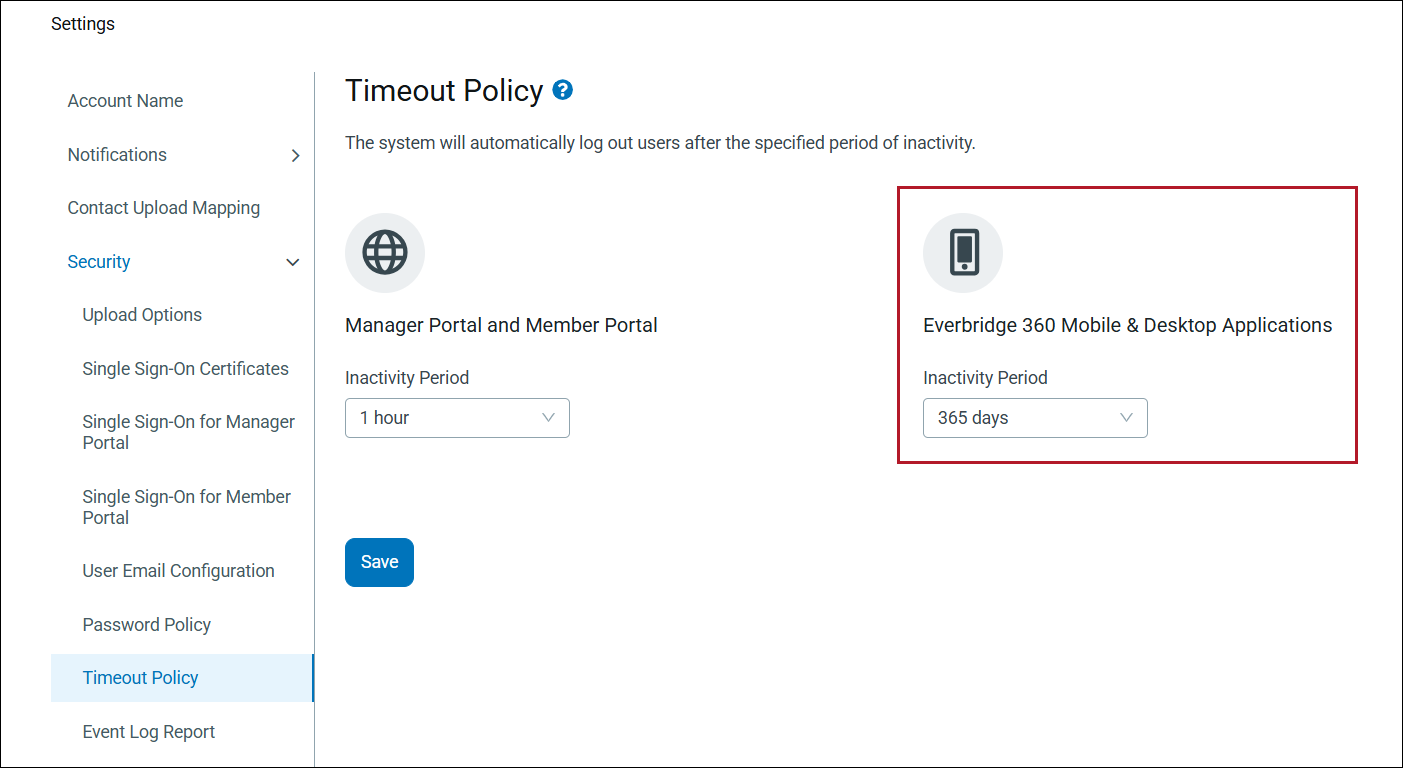
Task: Open the 365 days inactivity dropdown
Action: (1035, 418)
